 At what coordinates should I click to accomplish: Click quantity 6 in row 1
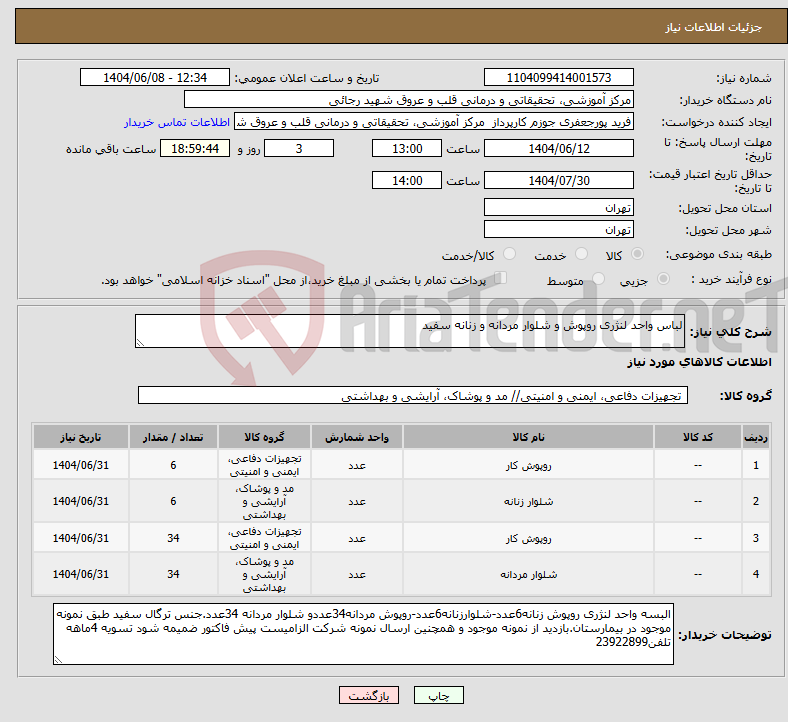pyautogui.click(x=173, y=465)
